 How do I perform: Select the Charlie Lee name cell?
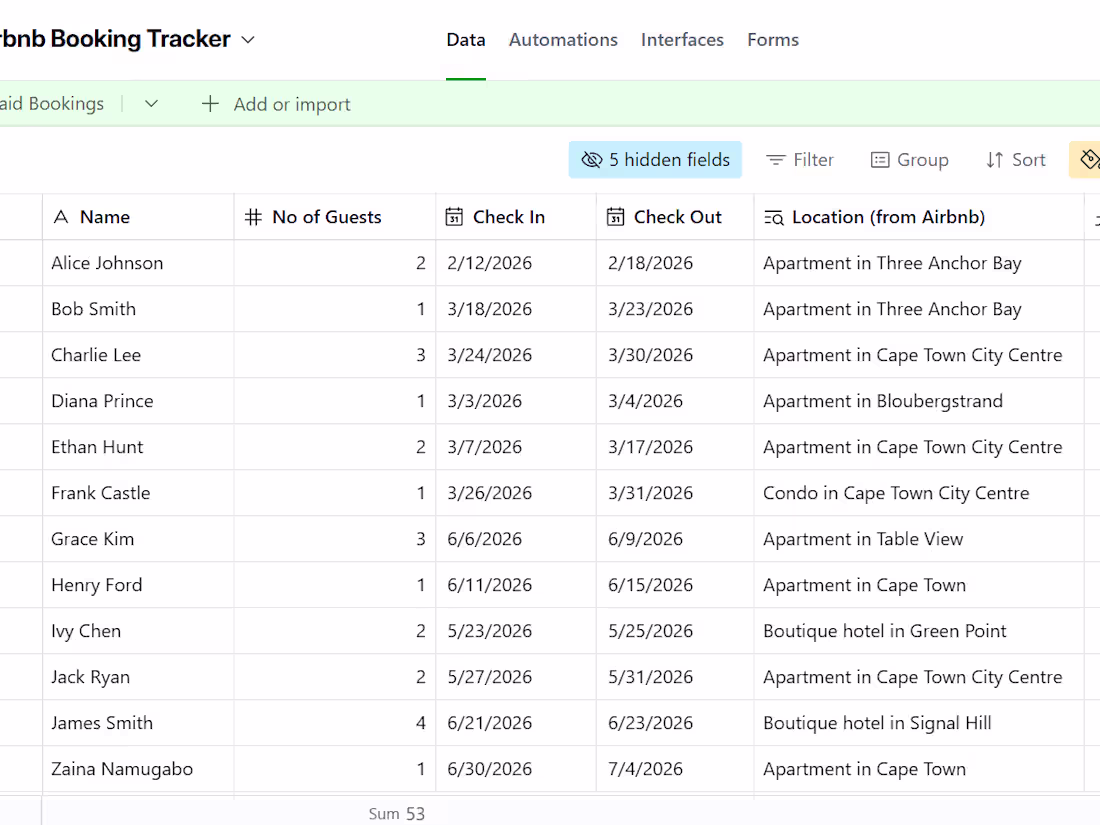tap(138, 355)
